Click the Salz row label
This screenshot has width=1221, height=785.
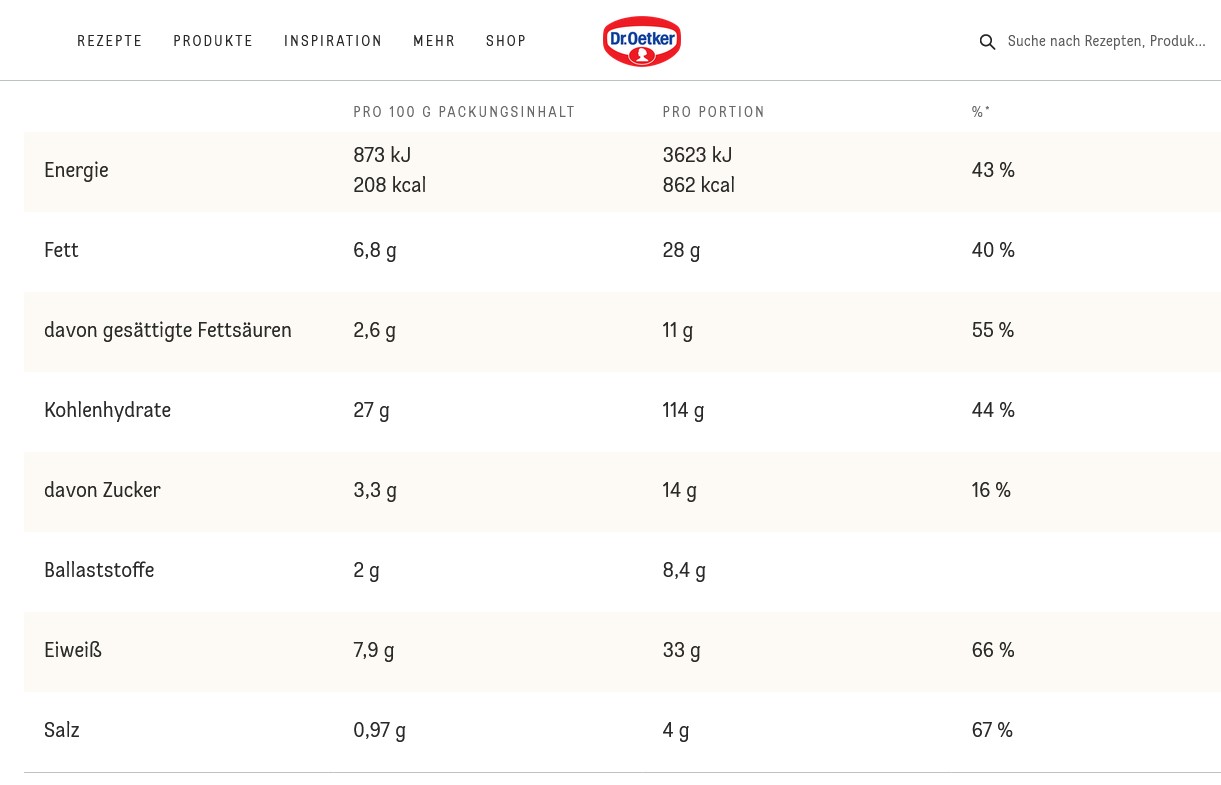pos(62,730)
